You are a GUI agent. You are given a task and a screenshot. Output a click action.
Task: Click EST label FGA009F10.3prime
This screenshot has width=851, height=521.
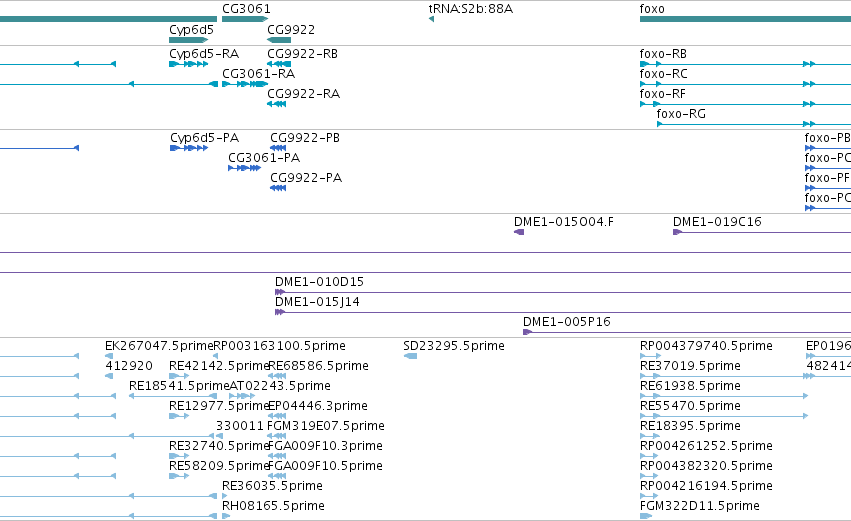click(325, 446)
